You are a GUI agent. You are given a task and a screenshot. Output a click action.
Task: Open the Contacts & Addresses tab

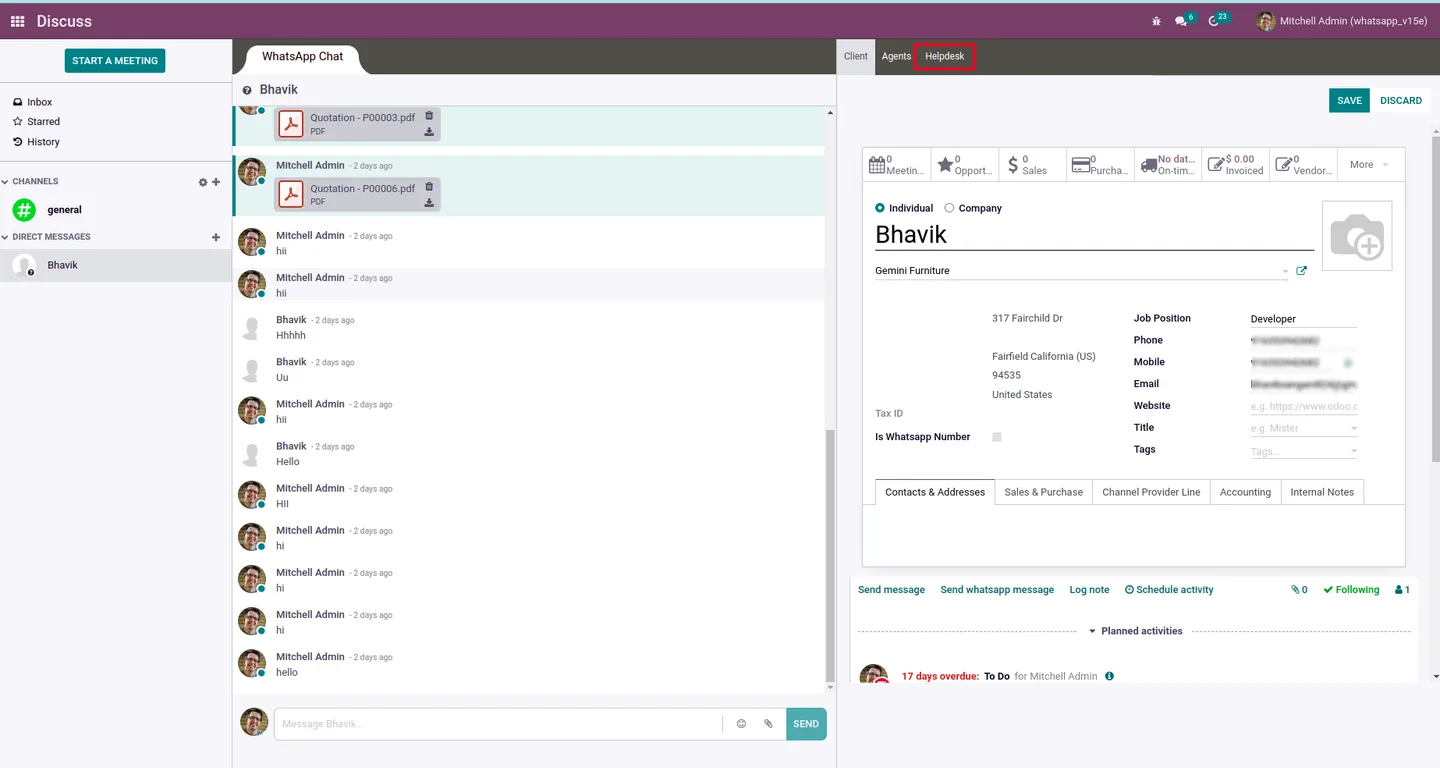pos(935,492)
